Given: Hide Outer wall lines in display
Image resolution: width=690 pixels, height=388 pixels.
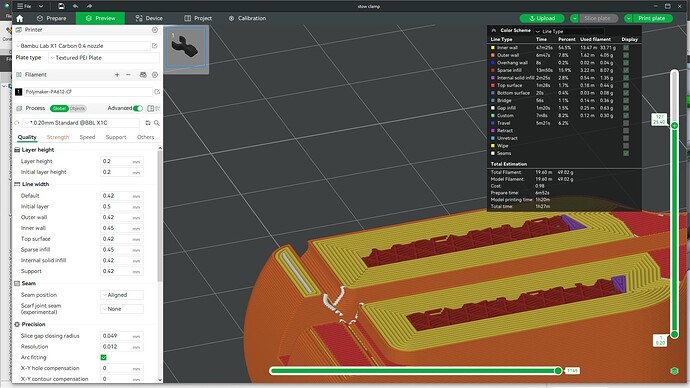Looking at the screenshot, I should pyautogui.click(x=626, y=55).
